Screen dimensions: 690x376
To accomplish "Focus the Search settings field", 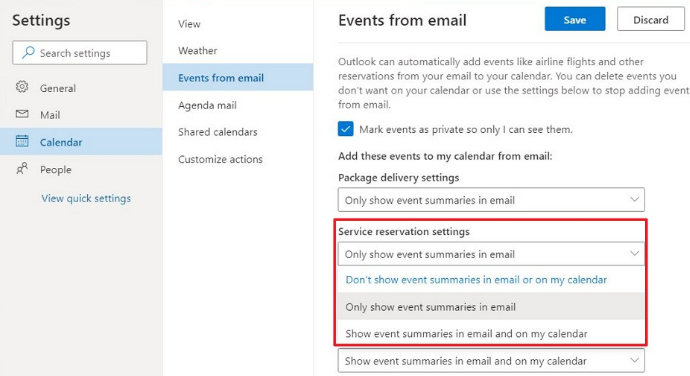I will coord(80,53).
